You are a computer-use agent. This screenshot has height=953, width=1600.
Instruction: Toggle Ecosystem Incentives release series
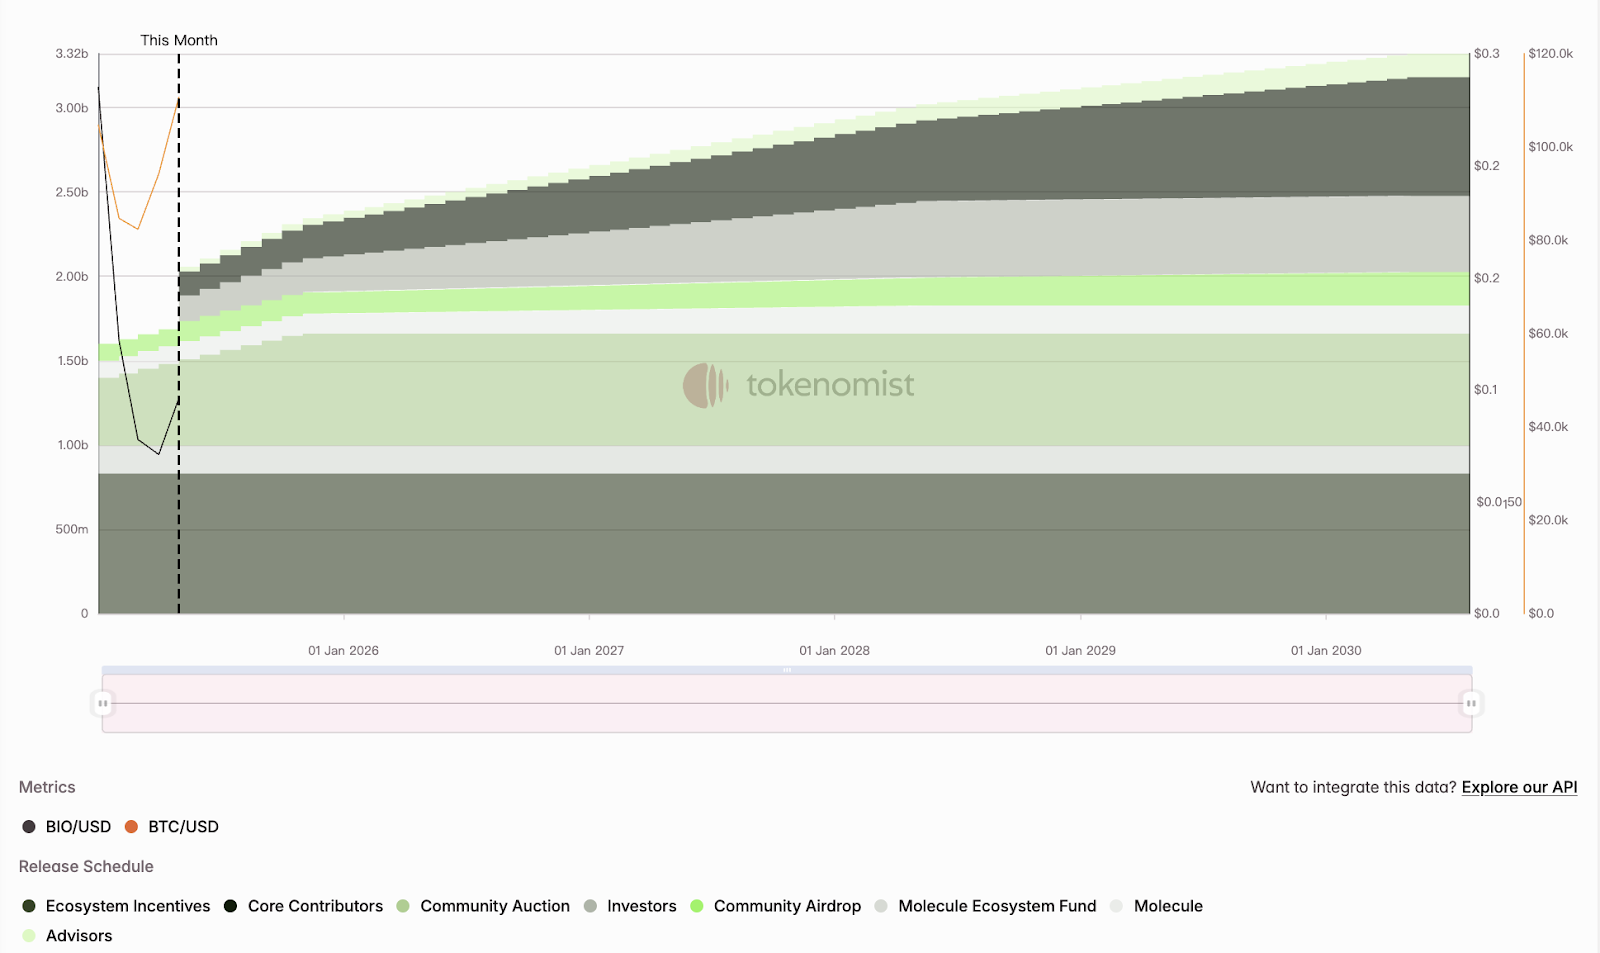pyautogui.click(x=116, y=906)
